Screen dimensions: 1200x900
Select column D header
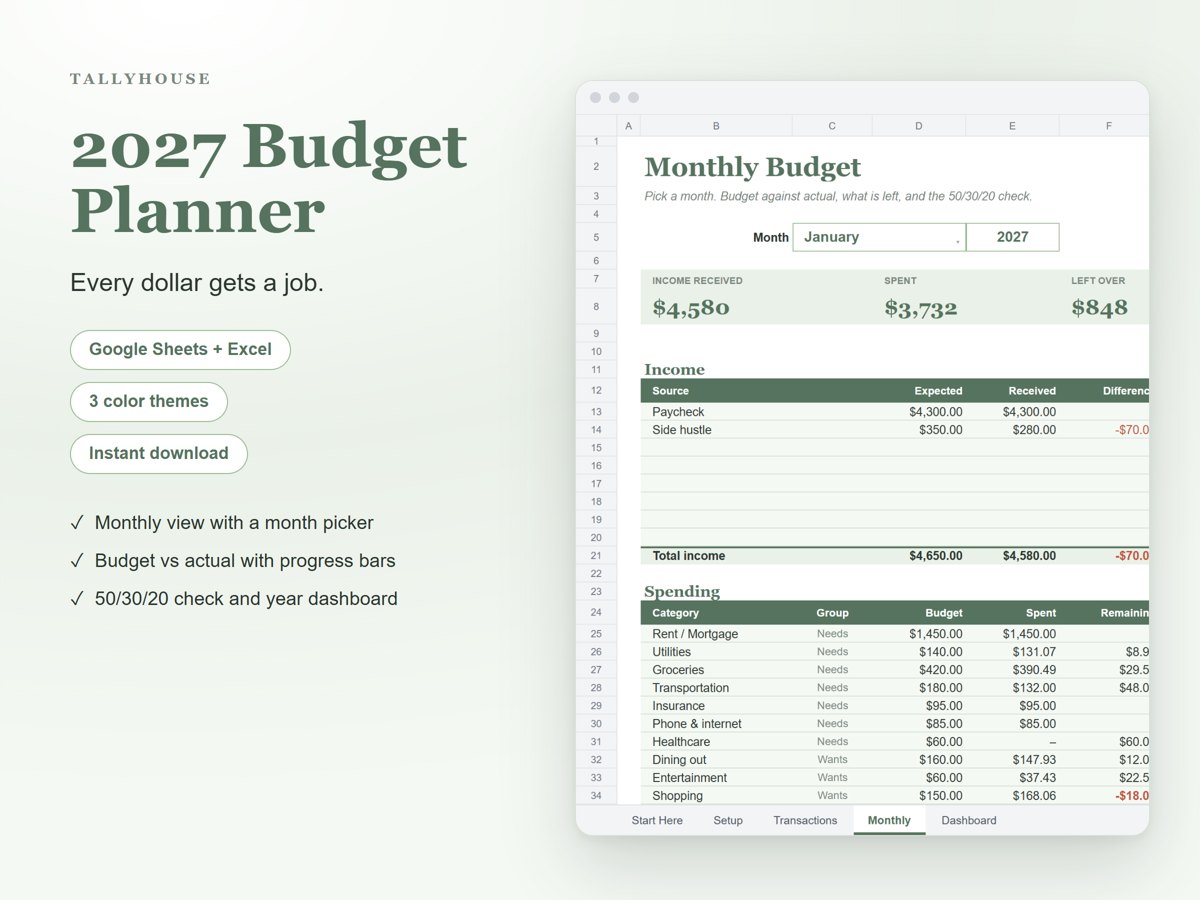coord(918,126)
